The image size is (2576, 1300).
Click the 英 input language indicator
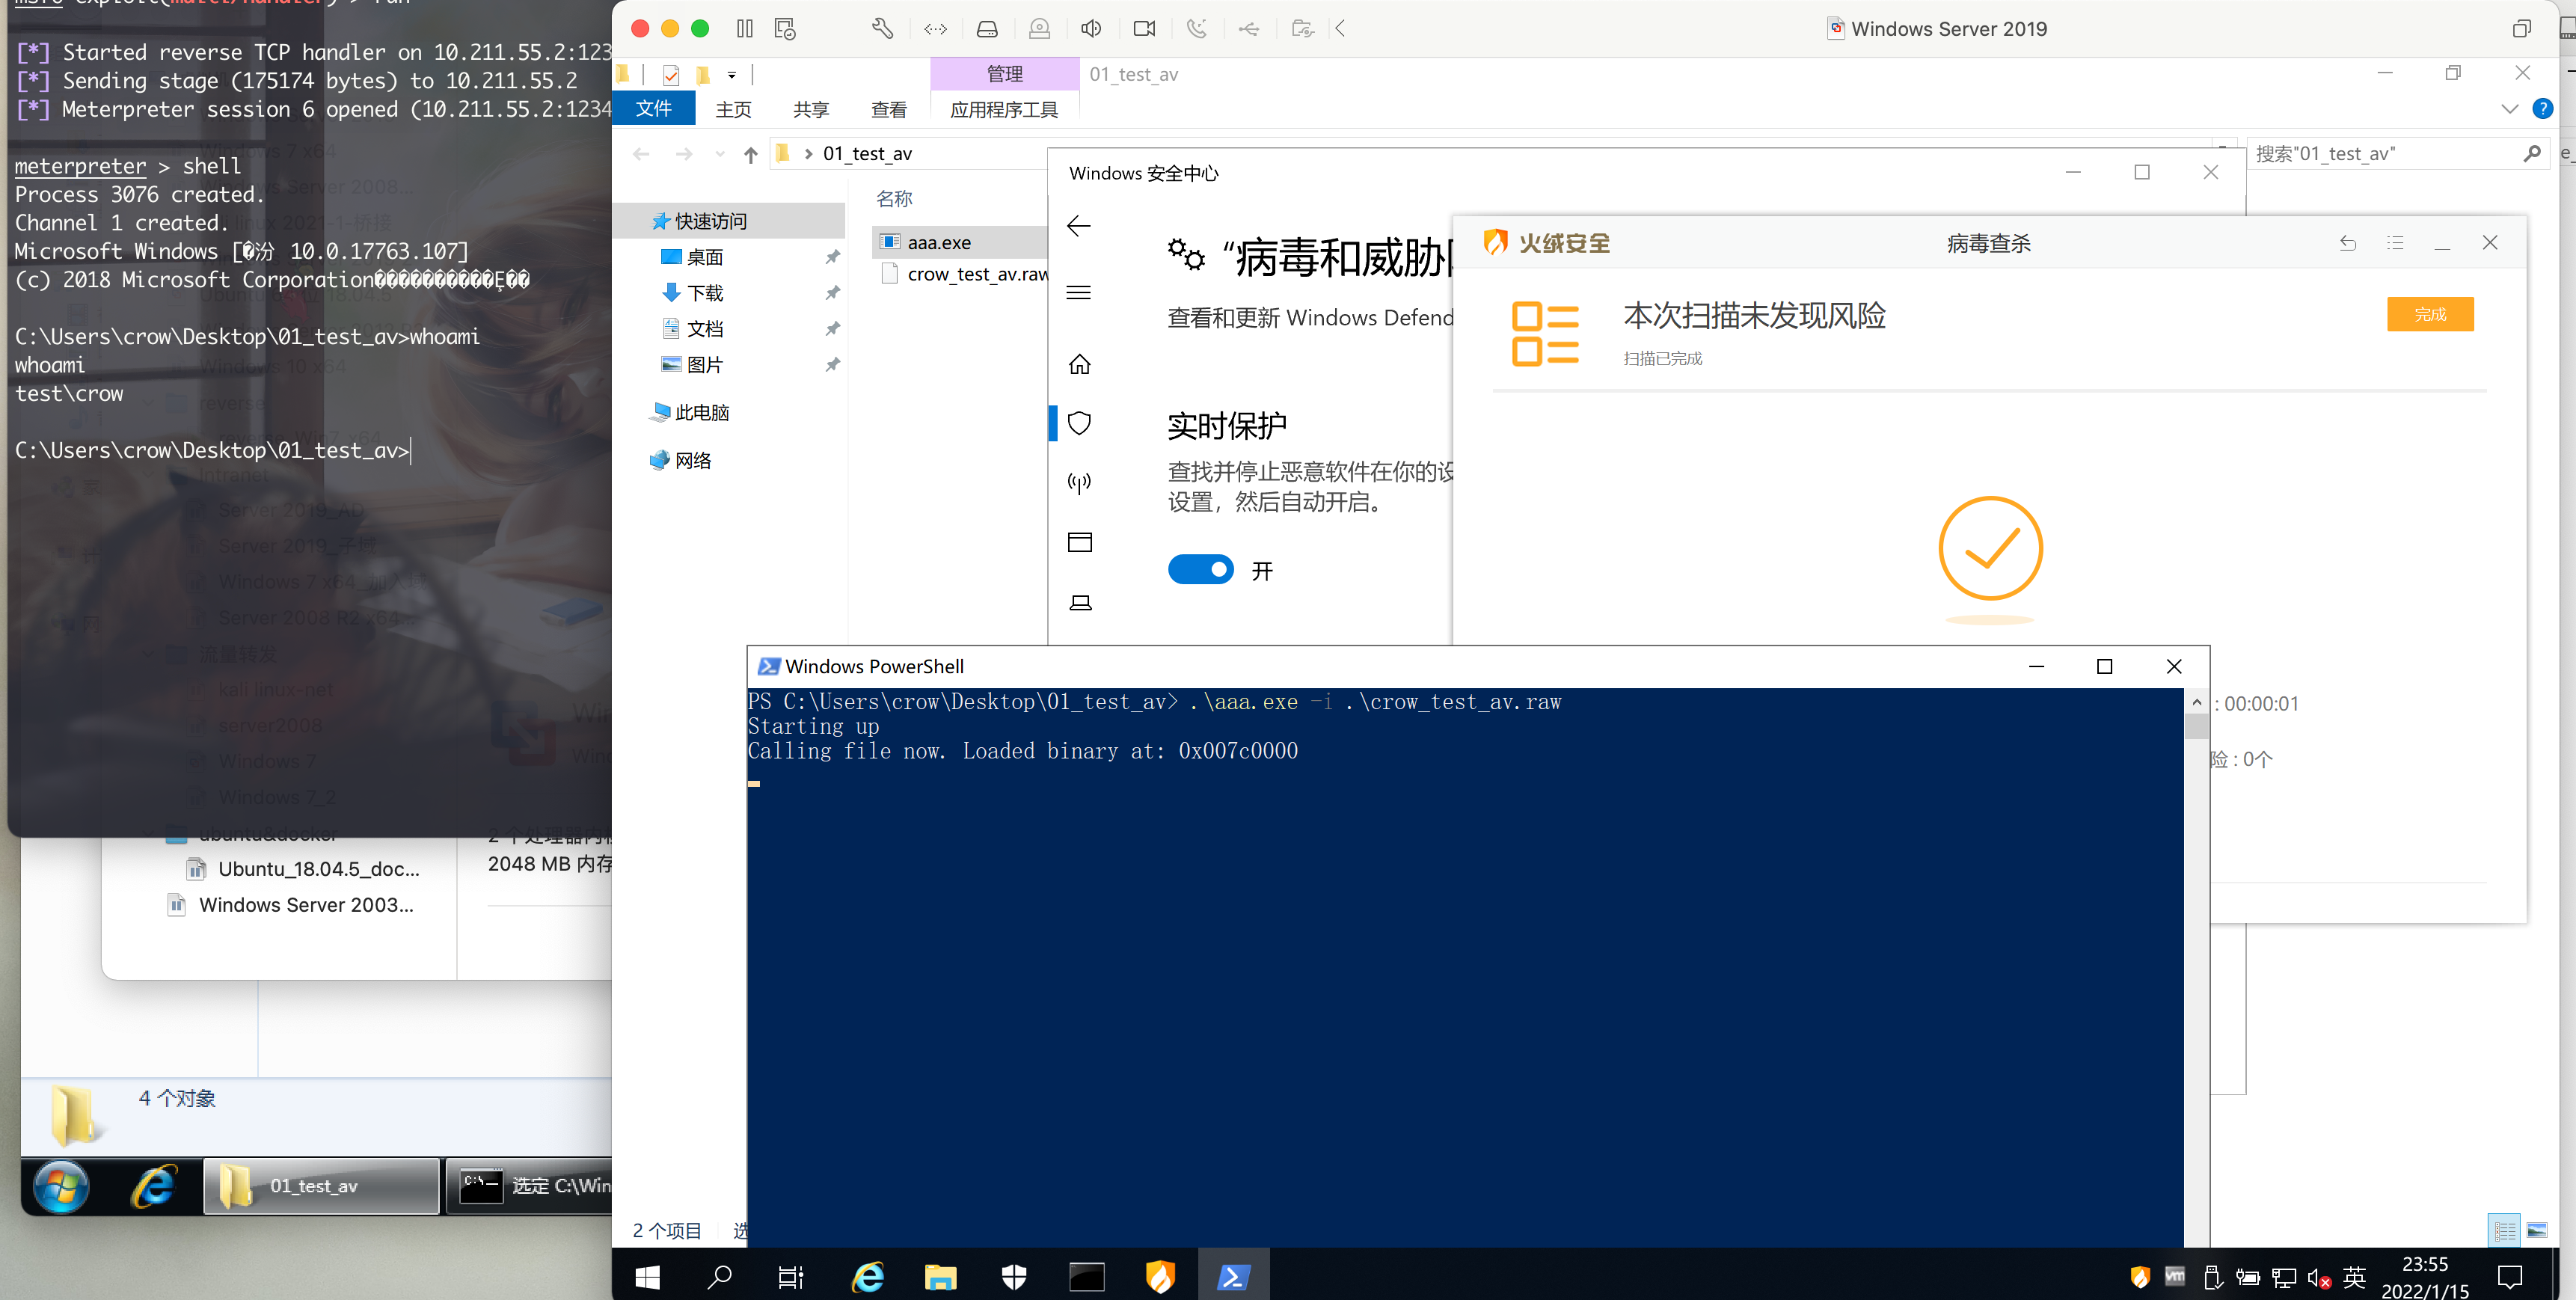click(2355, 1277)
